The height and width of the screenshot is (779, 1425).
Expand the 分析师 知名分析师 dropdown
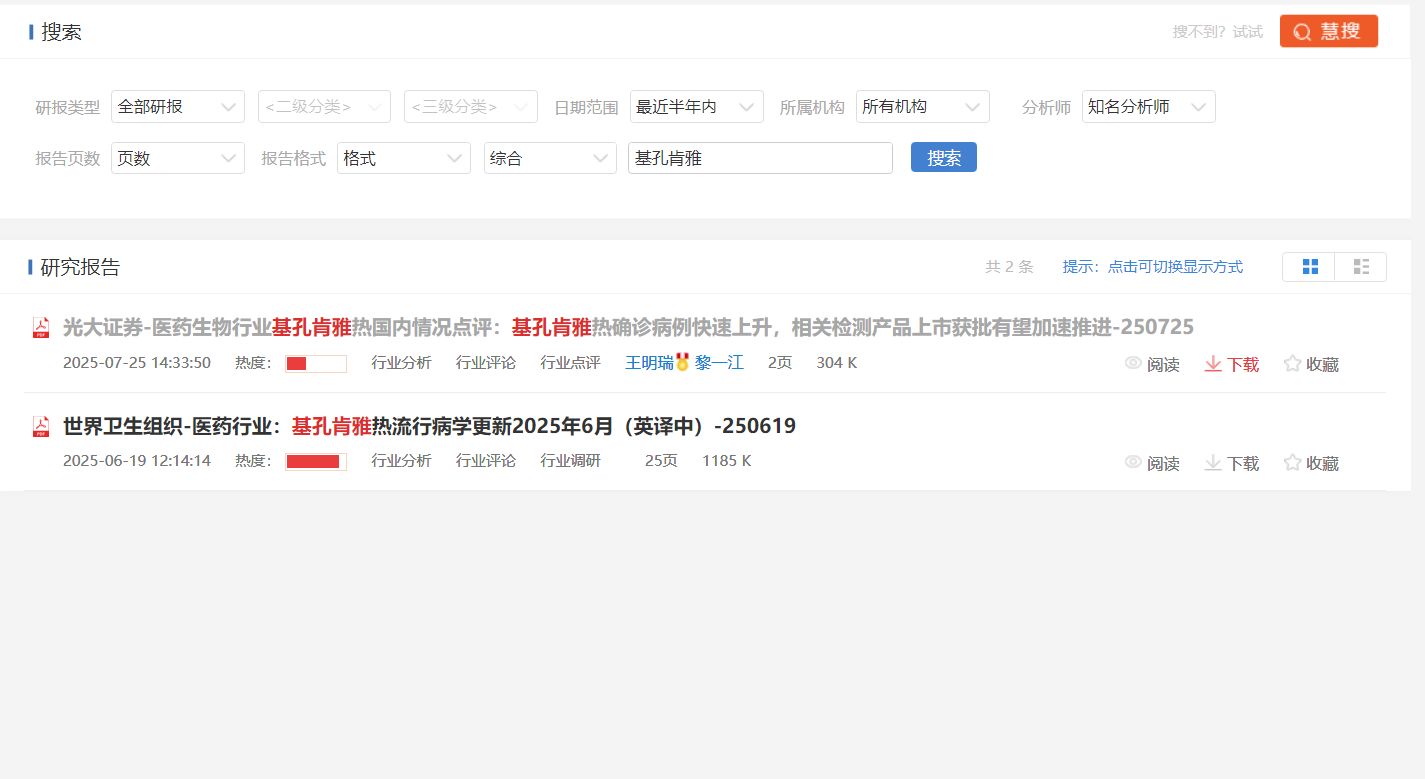(1148, 107)
